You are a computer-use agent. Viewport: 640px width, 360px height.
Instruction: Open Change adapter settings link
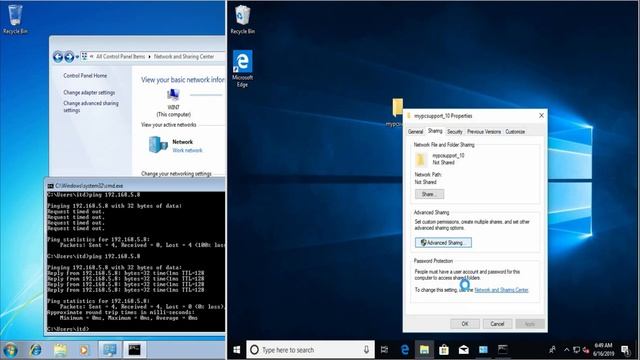pyautogui.click(x=89, y=93)
